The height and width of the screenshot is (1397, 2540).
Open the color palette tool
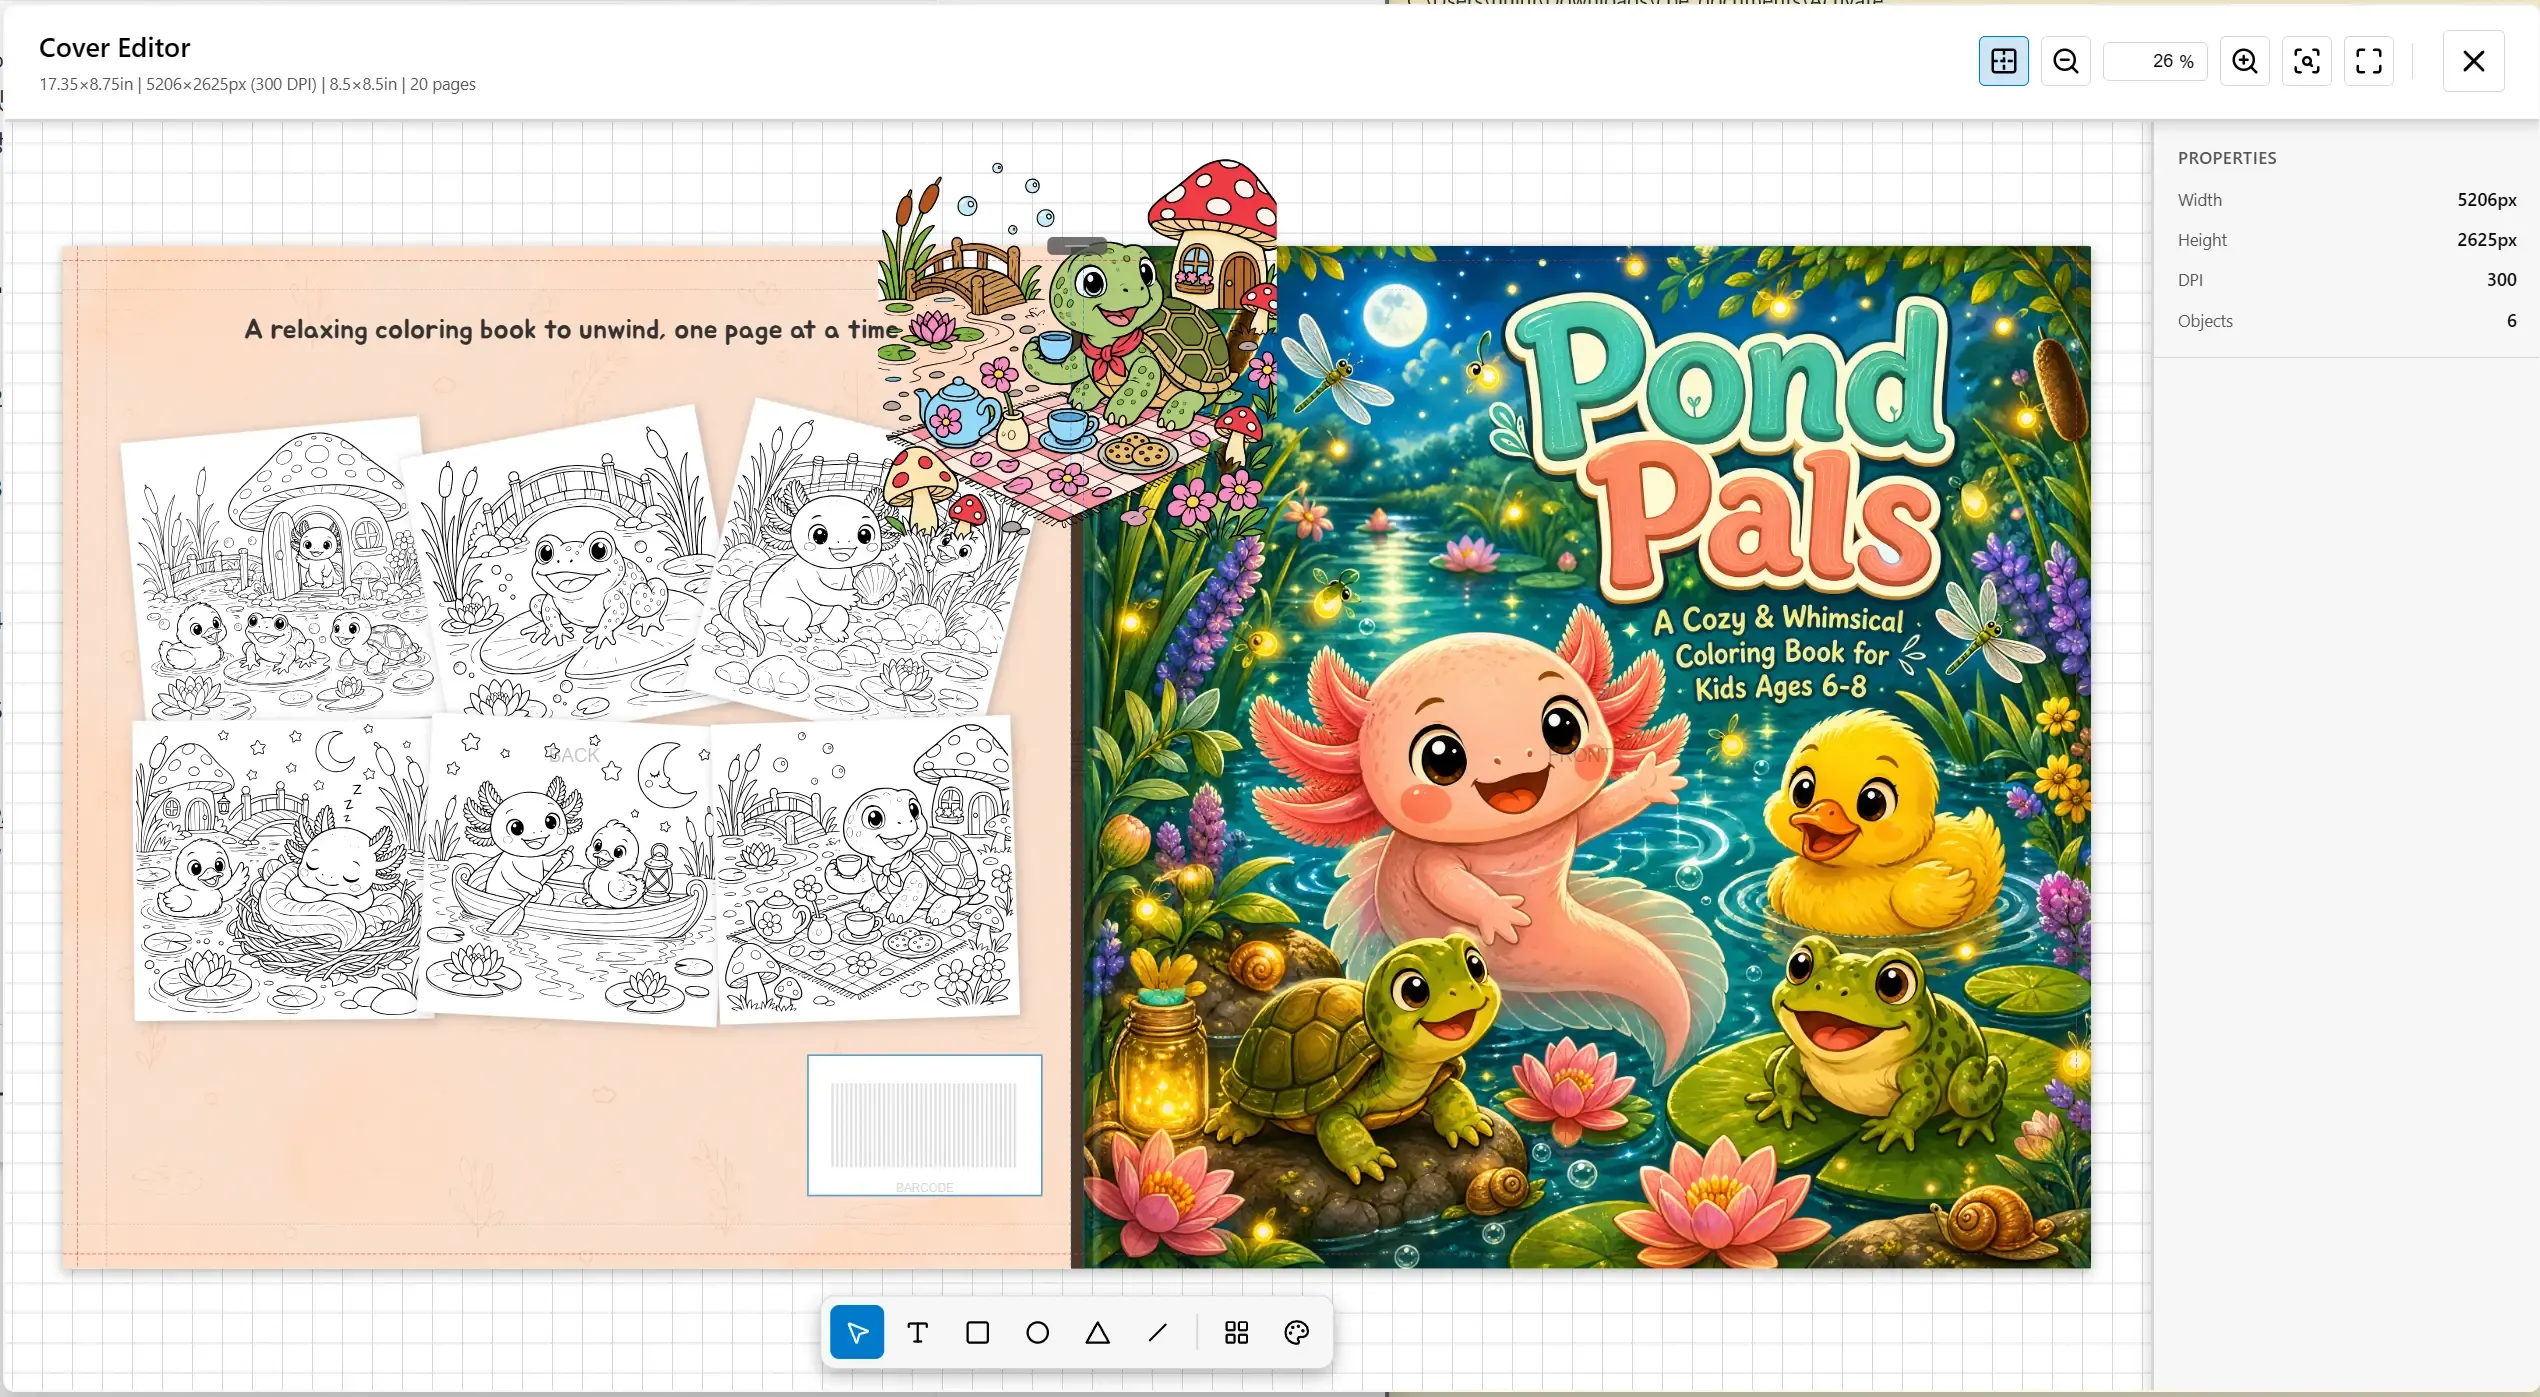1296,1332
